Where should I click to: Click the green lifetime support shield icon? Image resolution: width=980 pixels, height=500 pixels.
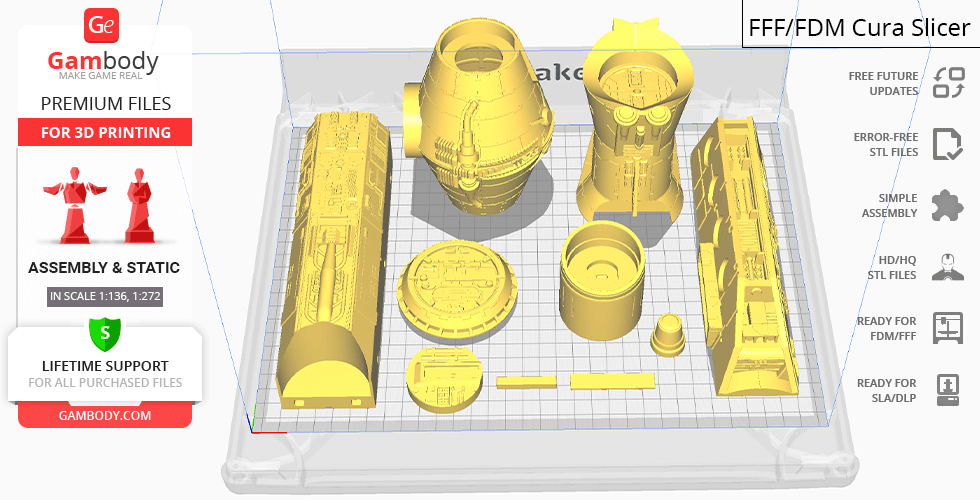(x=104, y=331)
